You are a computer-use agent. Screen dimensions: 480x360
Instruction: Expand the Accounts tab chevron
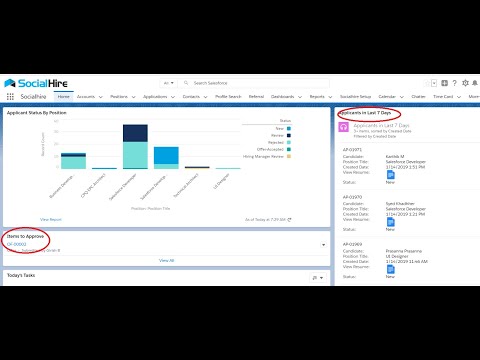point(101,97)
